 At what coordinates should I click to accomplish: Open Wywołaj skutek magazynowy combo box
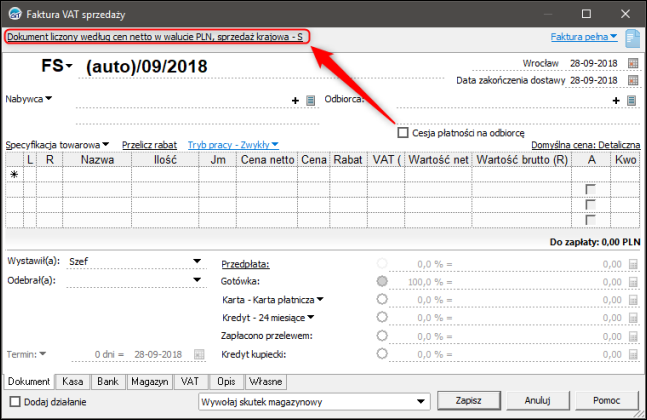click(x=314, y=401)
